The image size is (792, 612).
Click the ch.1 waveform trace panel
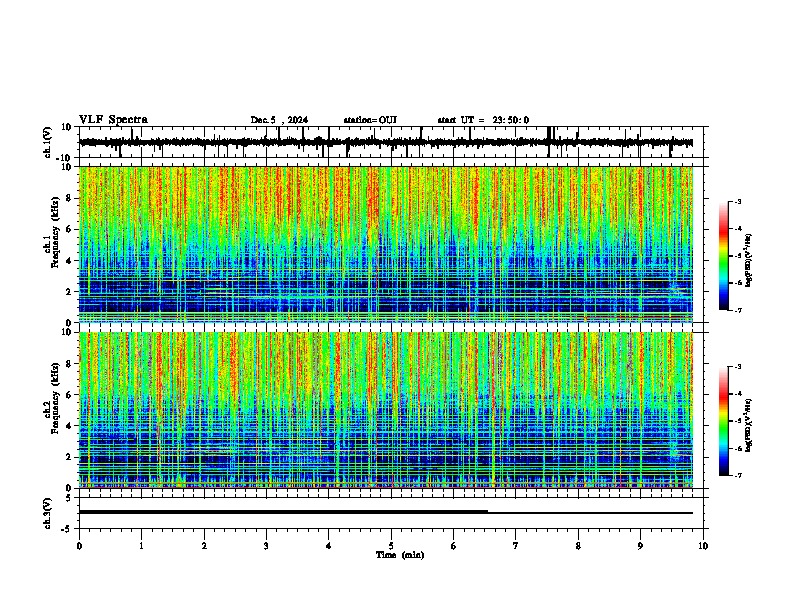391,142
